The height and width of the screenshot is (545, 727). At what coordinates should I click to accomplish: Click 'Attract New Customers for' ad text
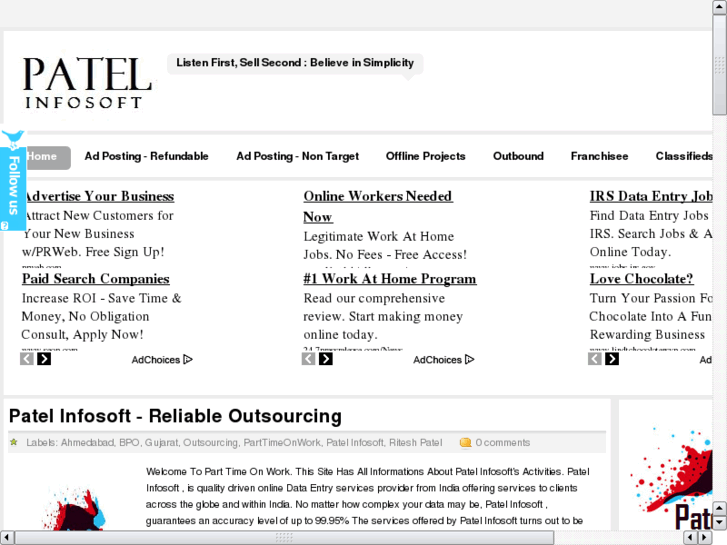click(98, 216)
